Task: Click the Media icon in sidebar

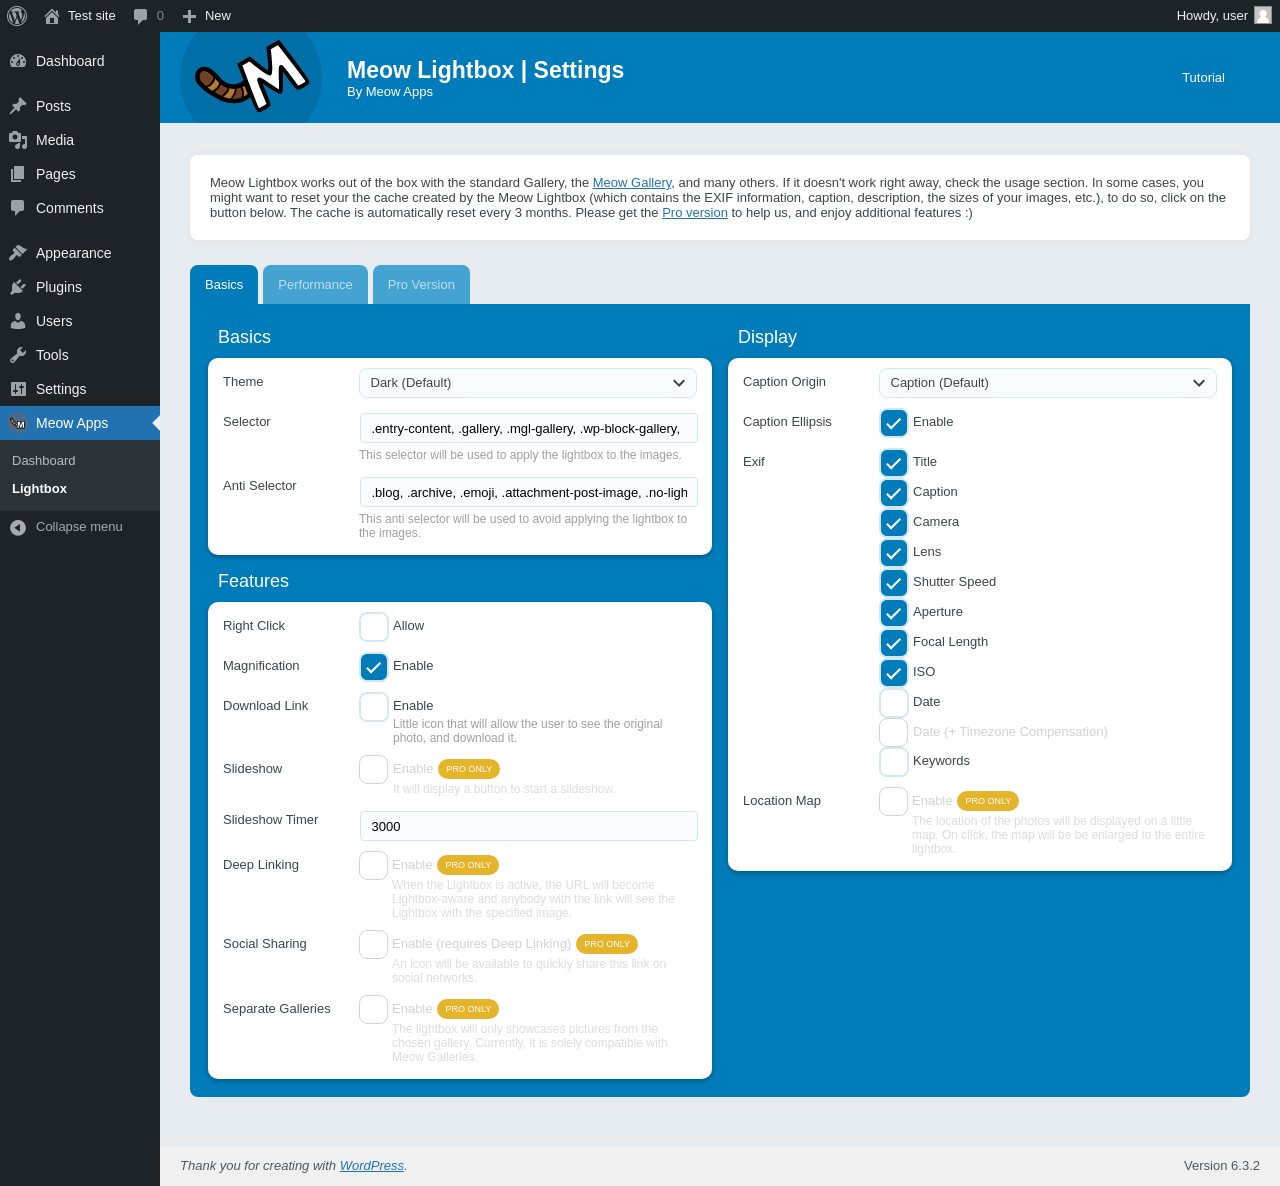Action: [18, 140]
